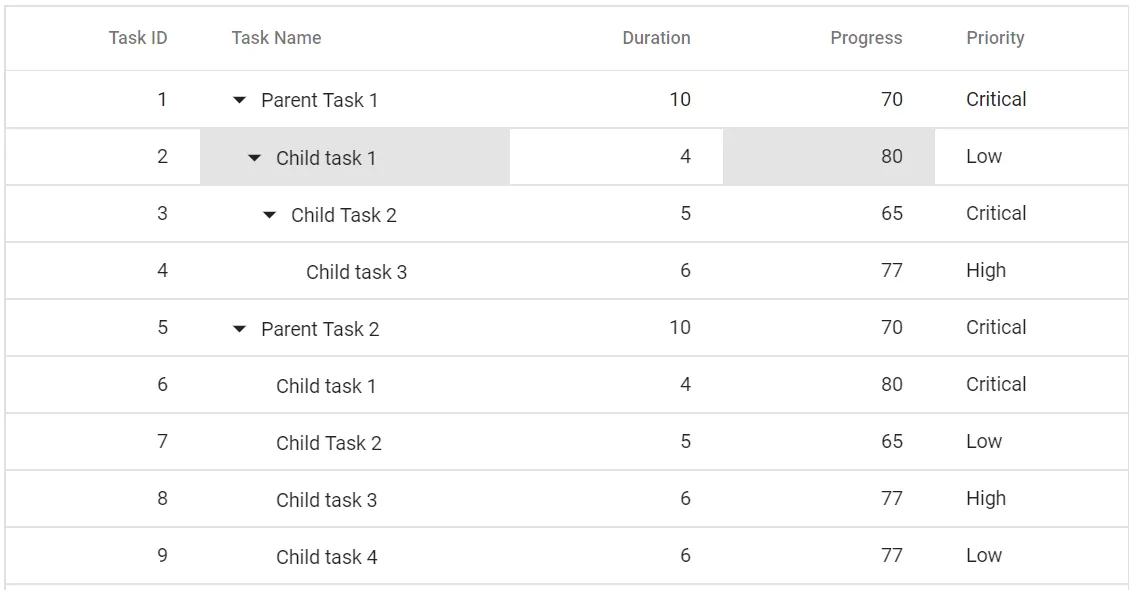Viewport: 1134px width, 590px height.
Task: Collapse the Child Task 2 subtree
Action: click(268, 214)
